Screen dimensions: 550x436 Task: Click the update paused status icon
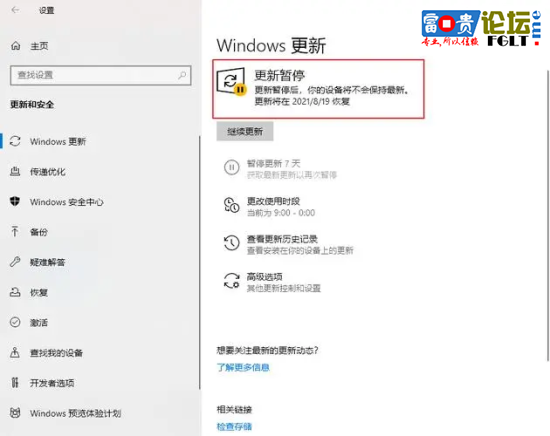[x=231, y=82]
